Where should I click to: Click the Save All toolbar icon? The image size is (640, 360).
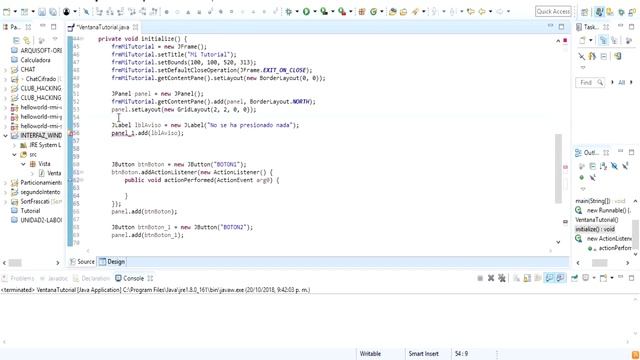(x=53, y=12)
